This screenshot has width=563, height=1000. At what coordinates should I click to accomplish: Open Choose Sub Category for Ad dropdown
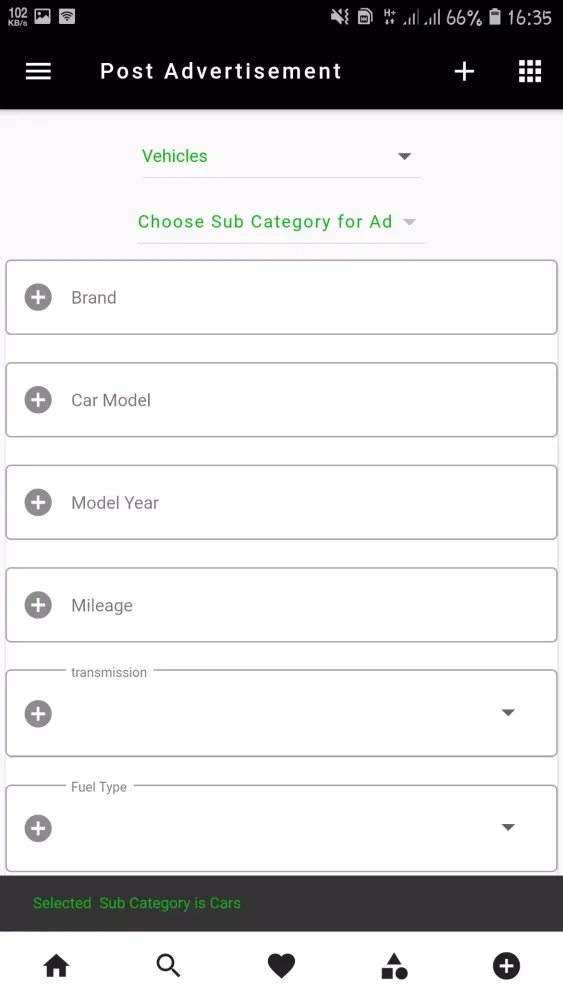point(281,222)
